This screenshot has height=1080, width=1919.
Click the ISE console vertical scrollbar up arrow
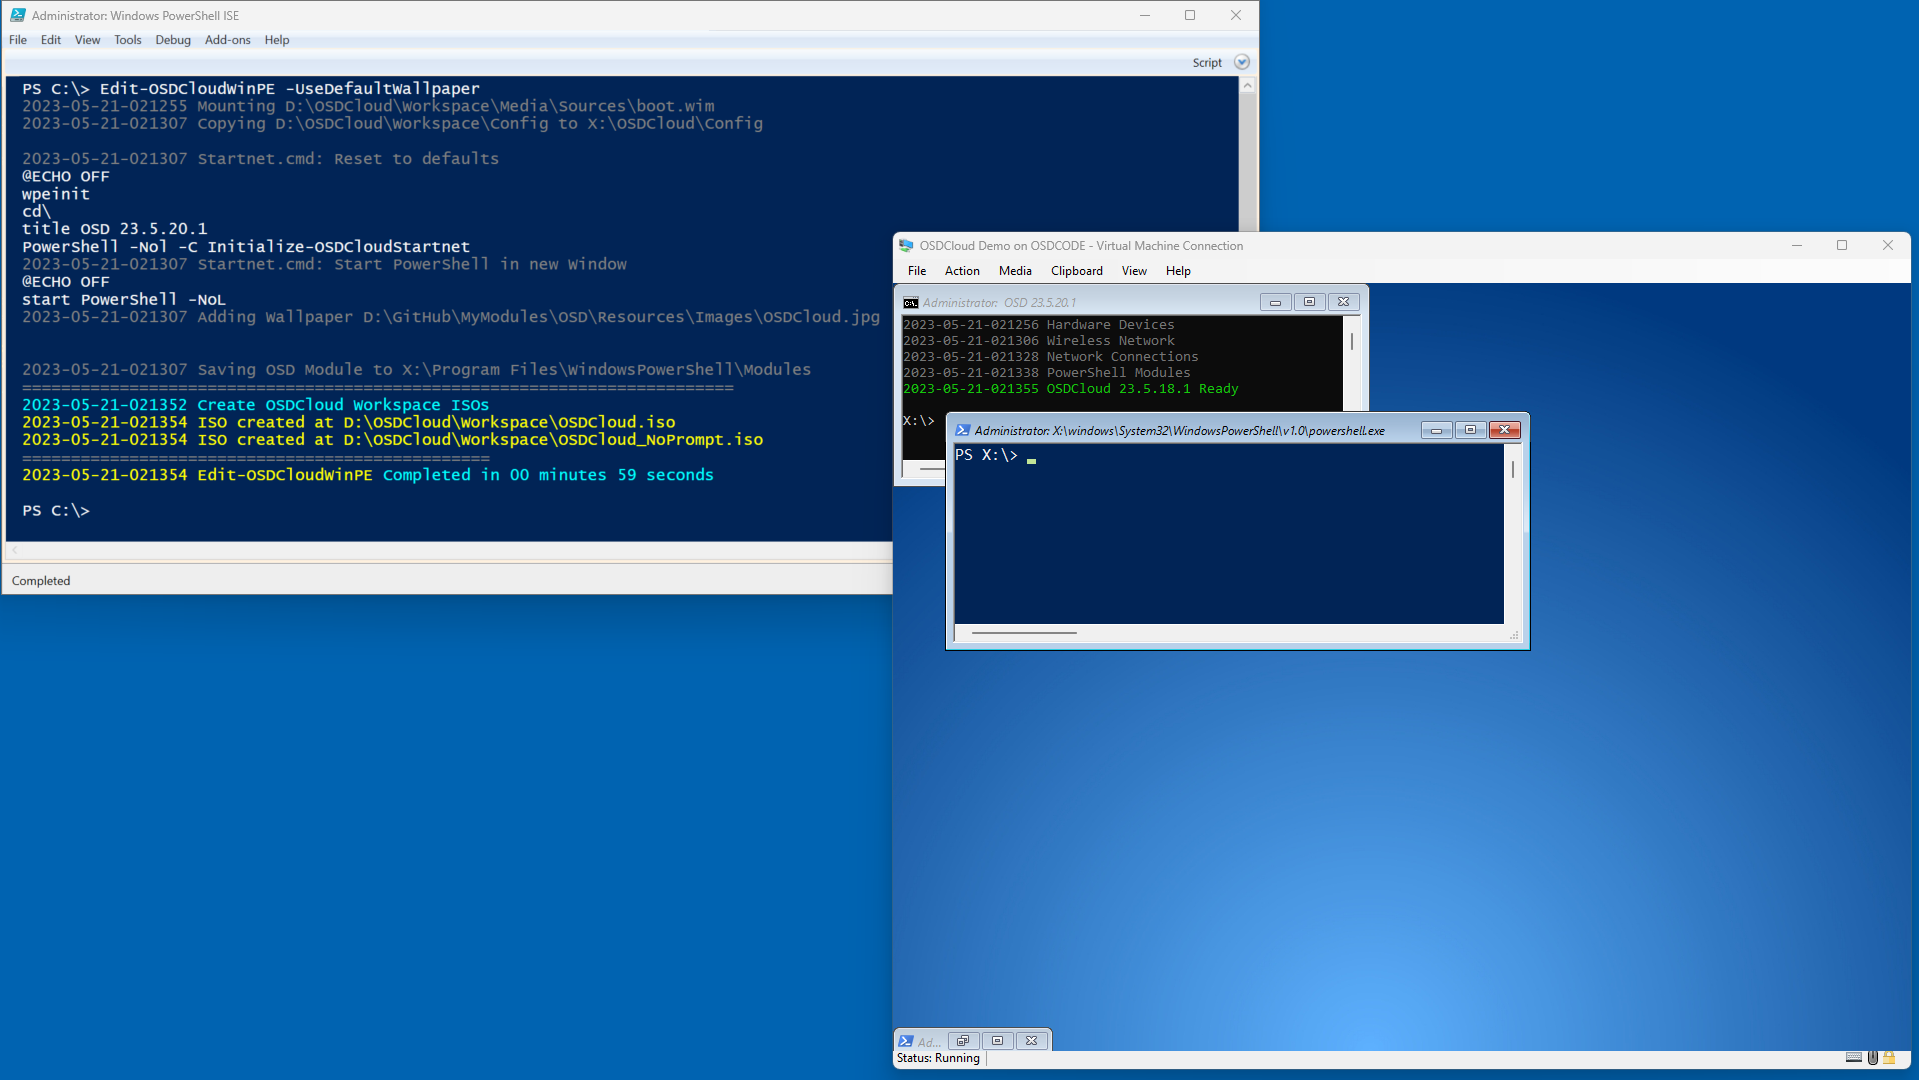click(x=1247, y=86)
